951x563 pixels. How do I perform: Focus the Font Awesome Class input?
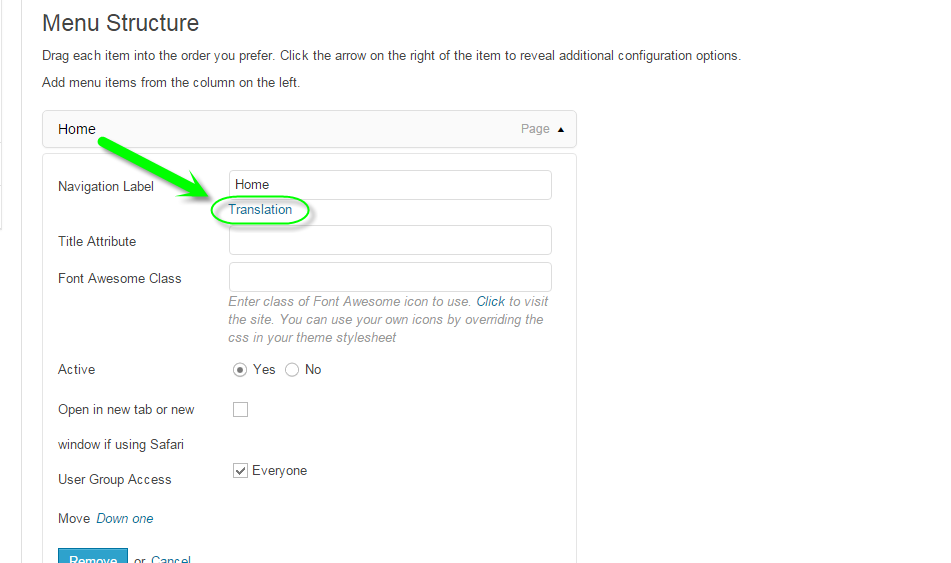[390, 277]
